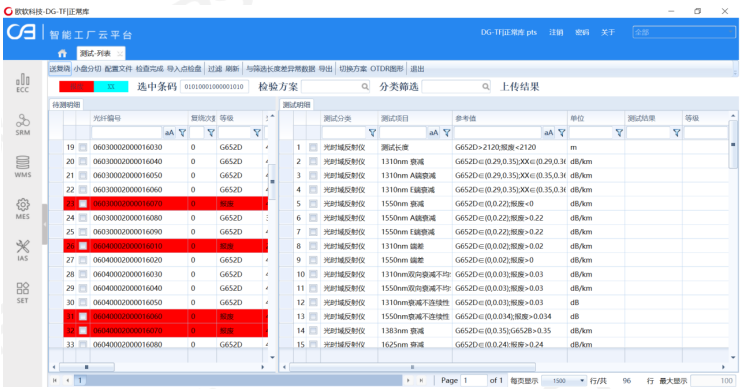Screen dimensions: 742x389
Task: Open the filter funnel for 光纤编号 column
Action: point(182,133)
